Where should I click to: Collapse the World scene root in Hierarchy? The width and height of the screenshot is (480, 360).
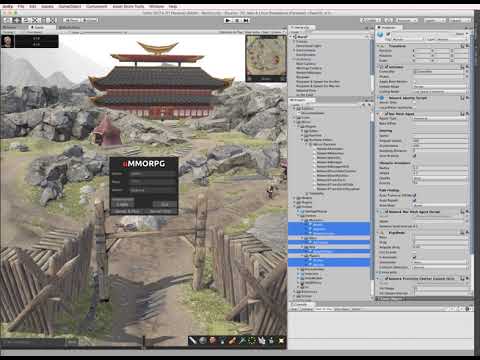pyautogui.click(x=291, y=37)
